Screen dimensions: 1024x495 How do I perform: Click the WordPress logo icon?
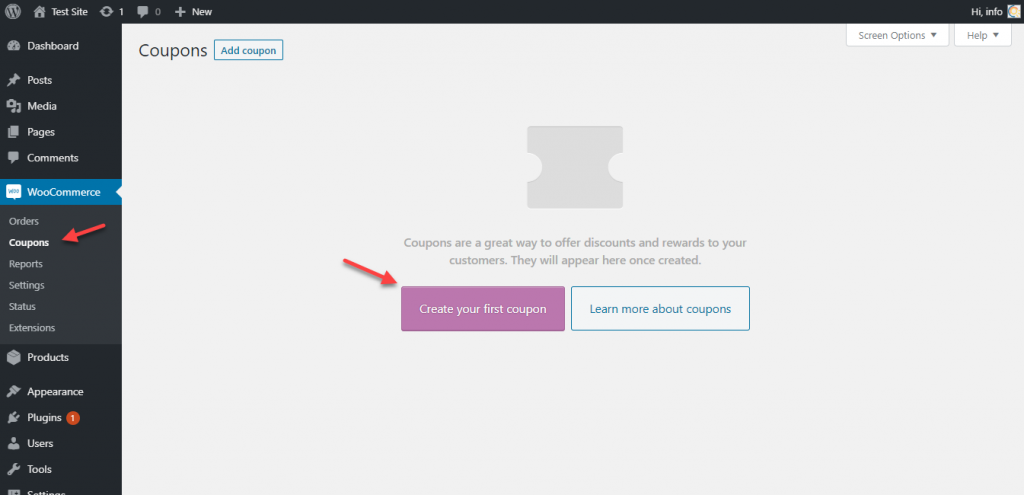coord(13,11)
